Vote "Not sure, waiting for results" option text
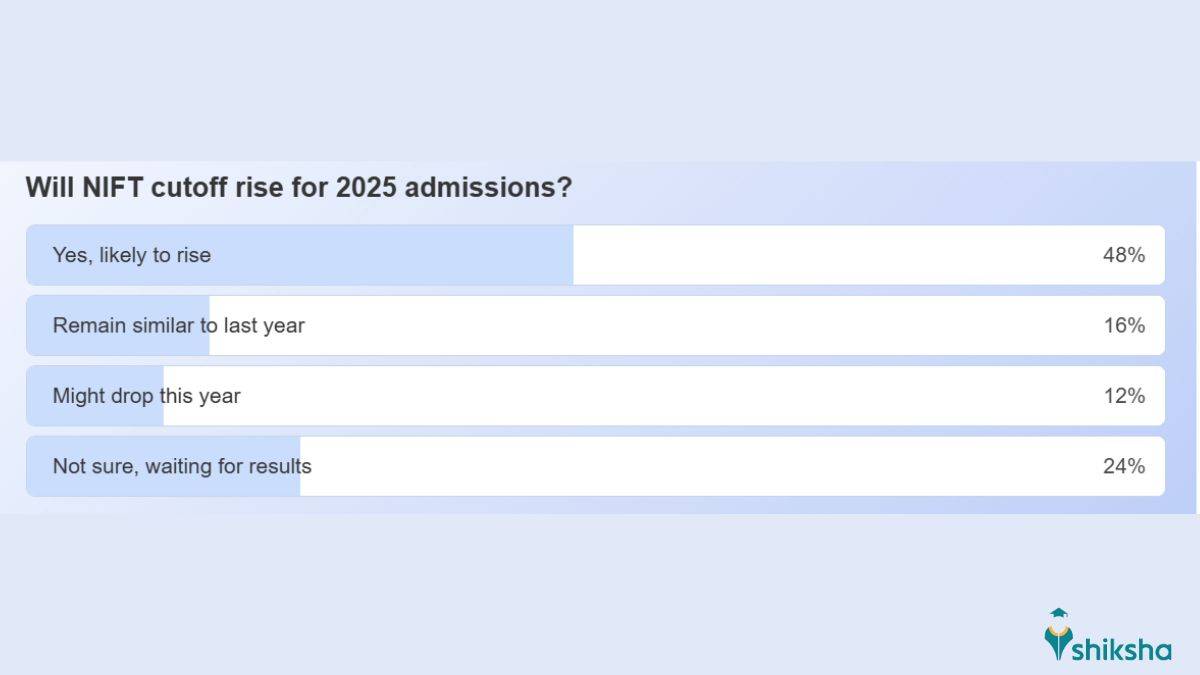This screenshot has height=675, width=1200. tap(182, 467)
